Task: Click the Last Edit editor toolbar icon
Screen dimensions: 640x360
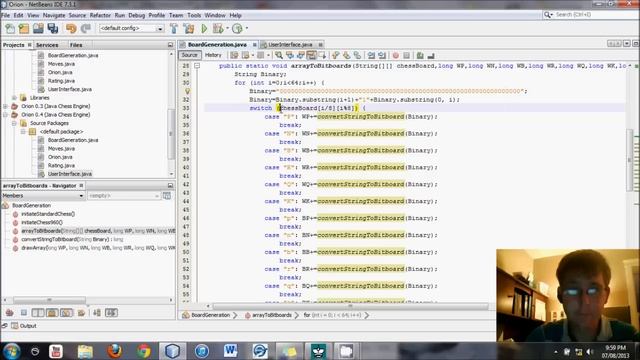Action: (234, 55)
